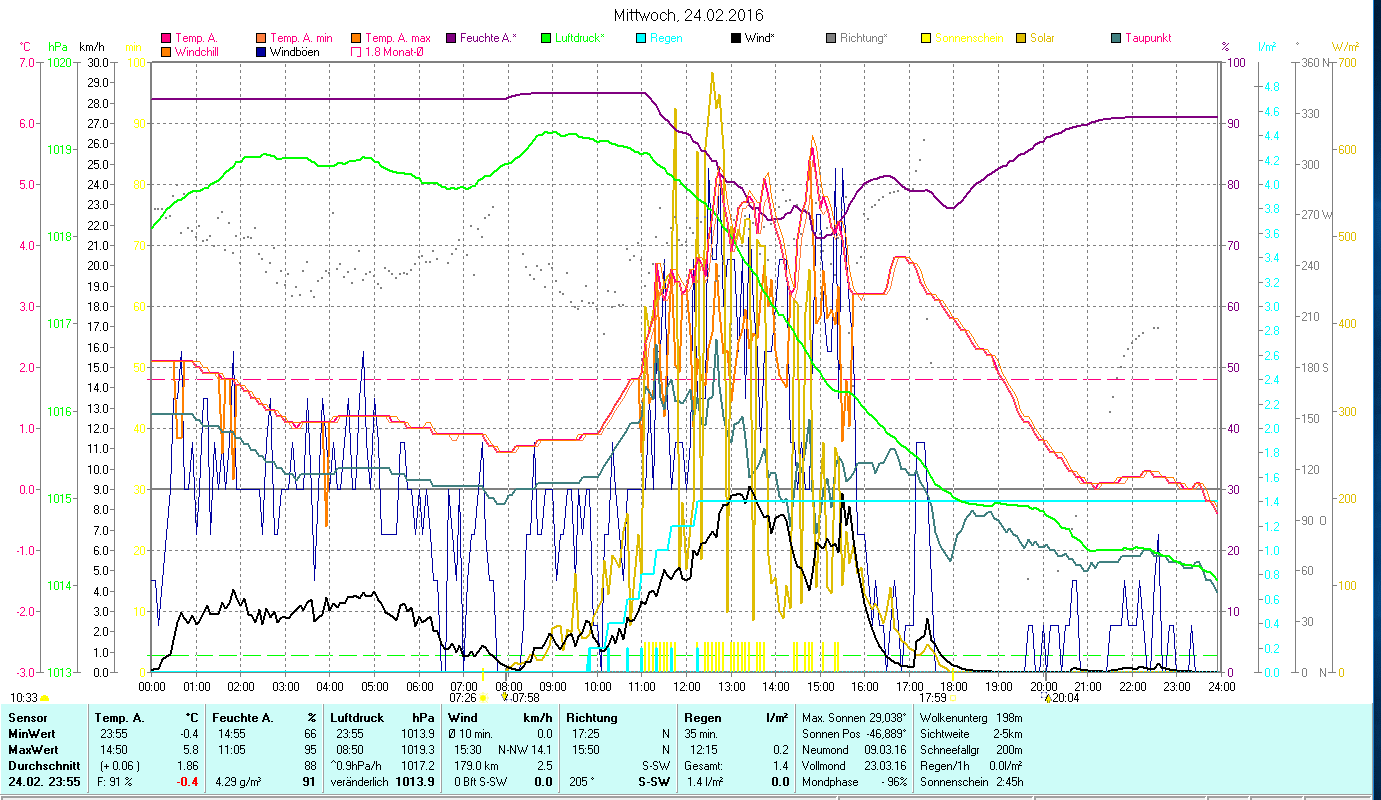Click the Feuchte A.* legend label
1381x800 pixels.
click(x=488, y=38)
